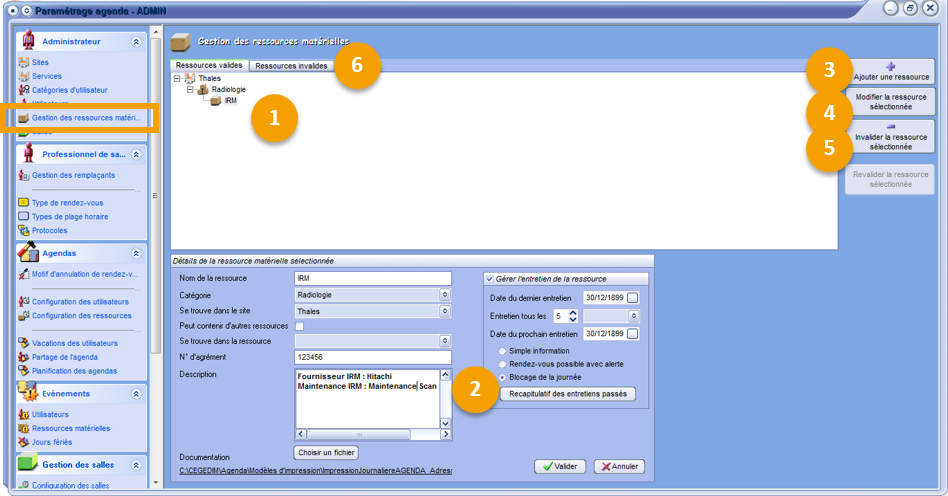Switch to the Ressources invalides tab
Viewport: 948px width, 496px height.
pyautogui.click(x=291, y=66)
